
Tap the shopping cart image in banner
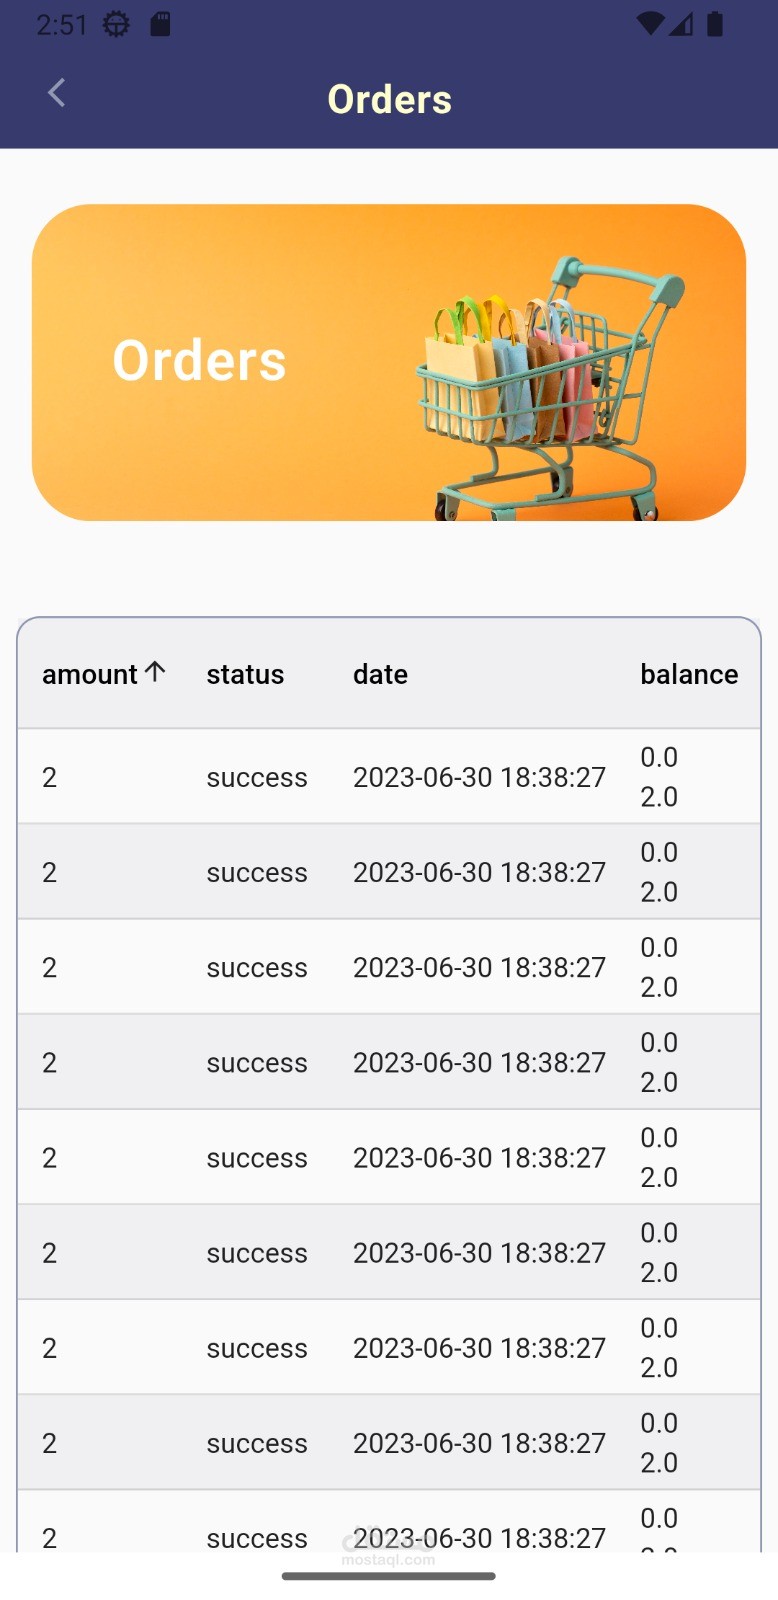pos(548,385)
